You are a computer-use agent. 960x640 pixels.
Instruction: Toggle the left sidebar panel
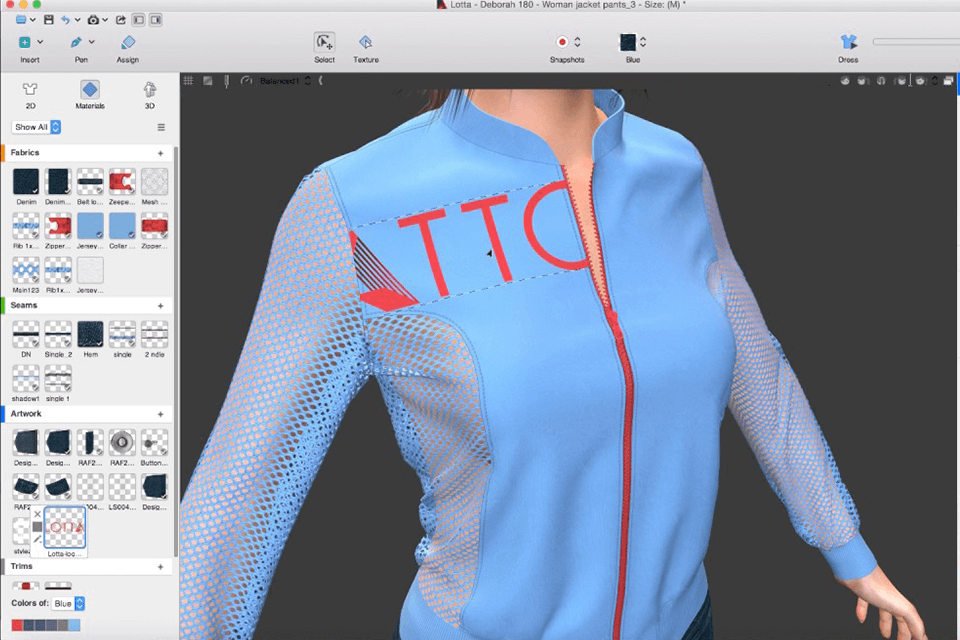tap(138, 20)
